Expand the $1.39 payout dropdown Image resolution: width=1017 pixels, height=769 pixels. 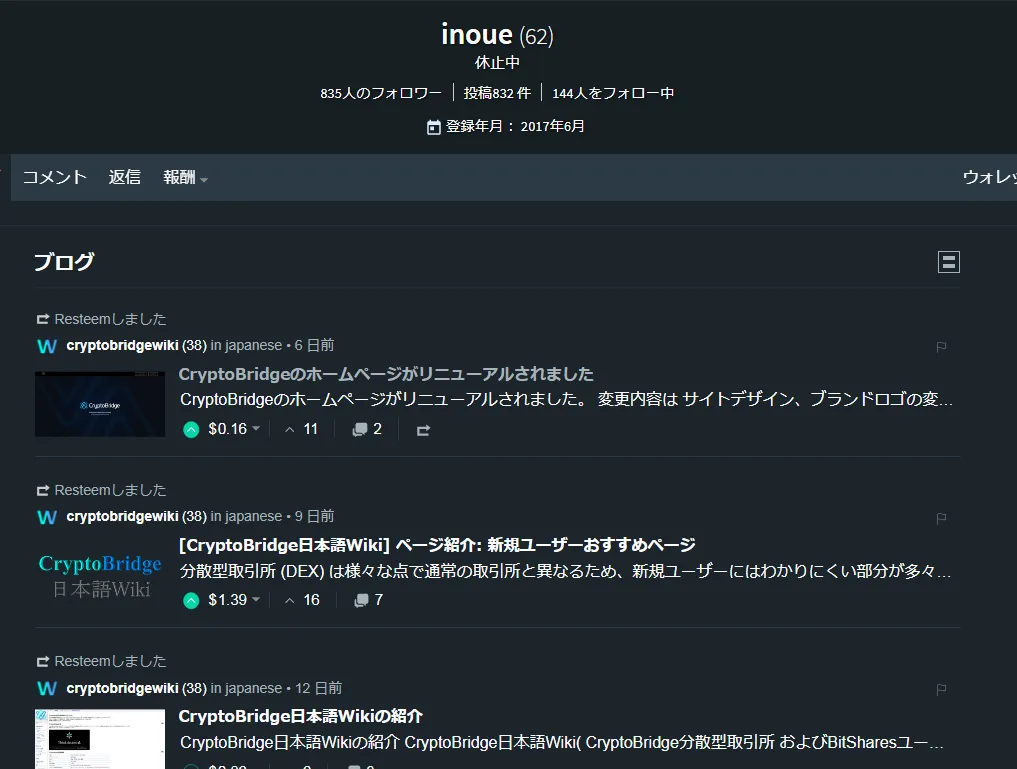point(256,600)
